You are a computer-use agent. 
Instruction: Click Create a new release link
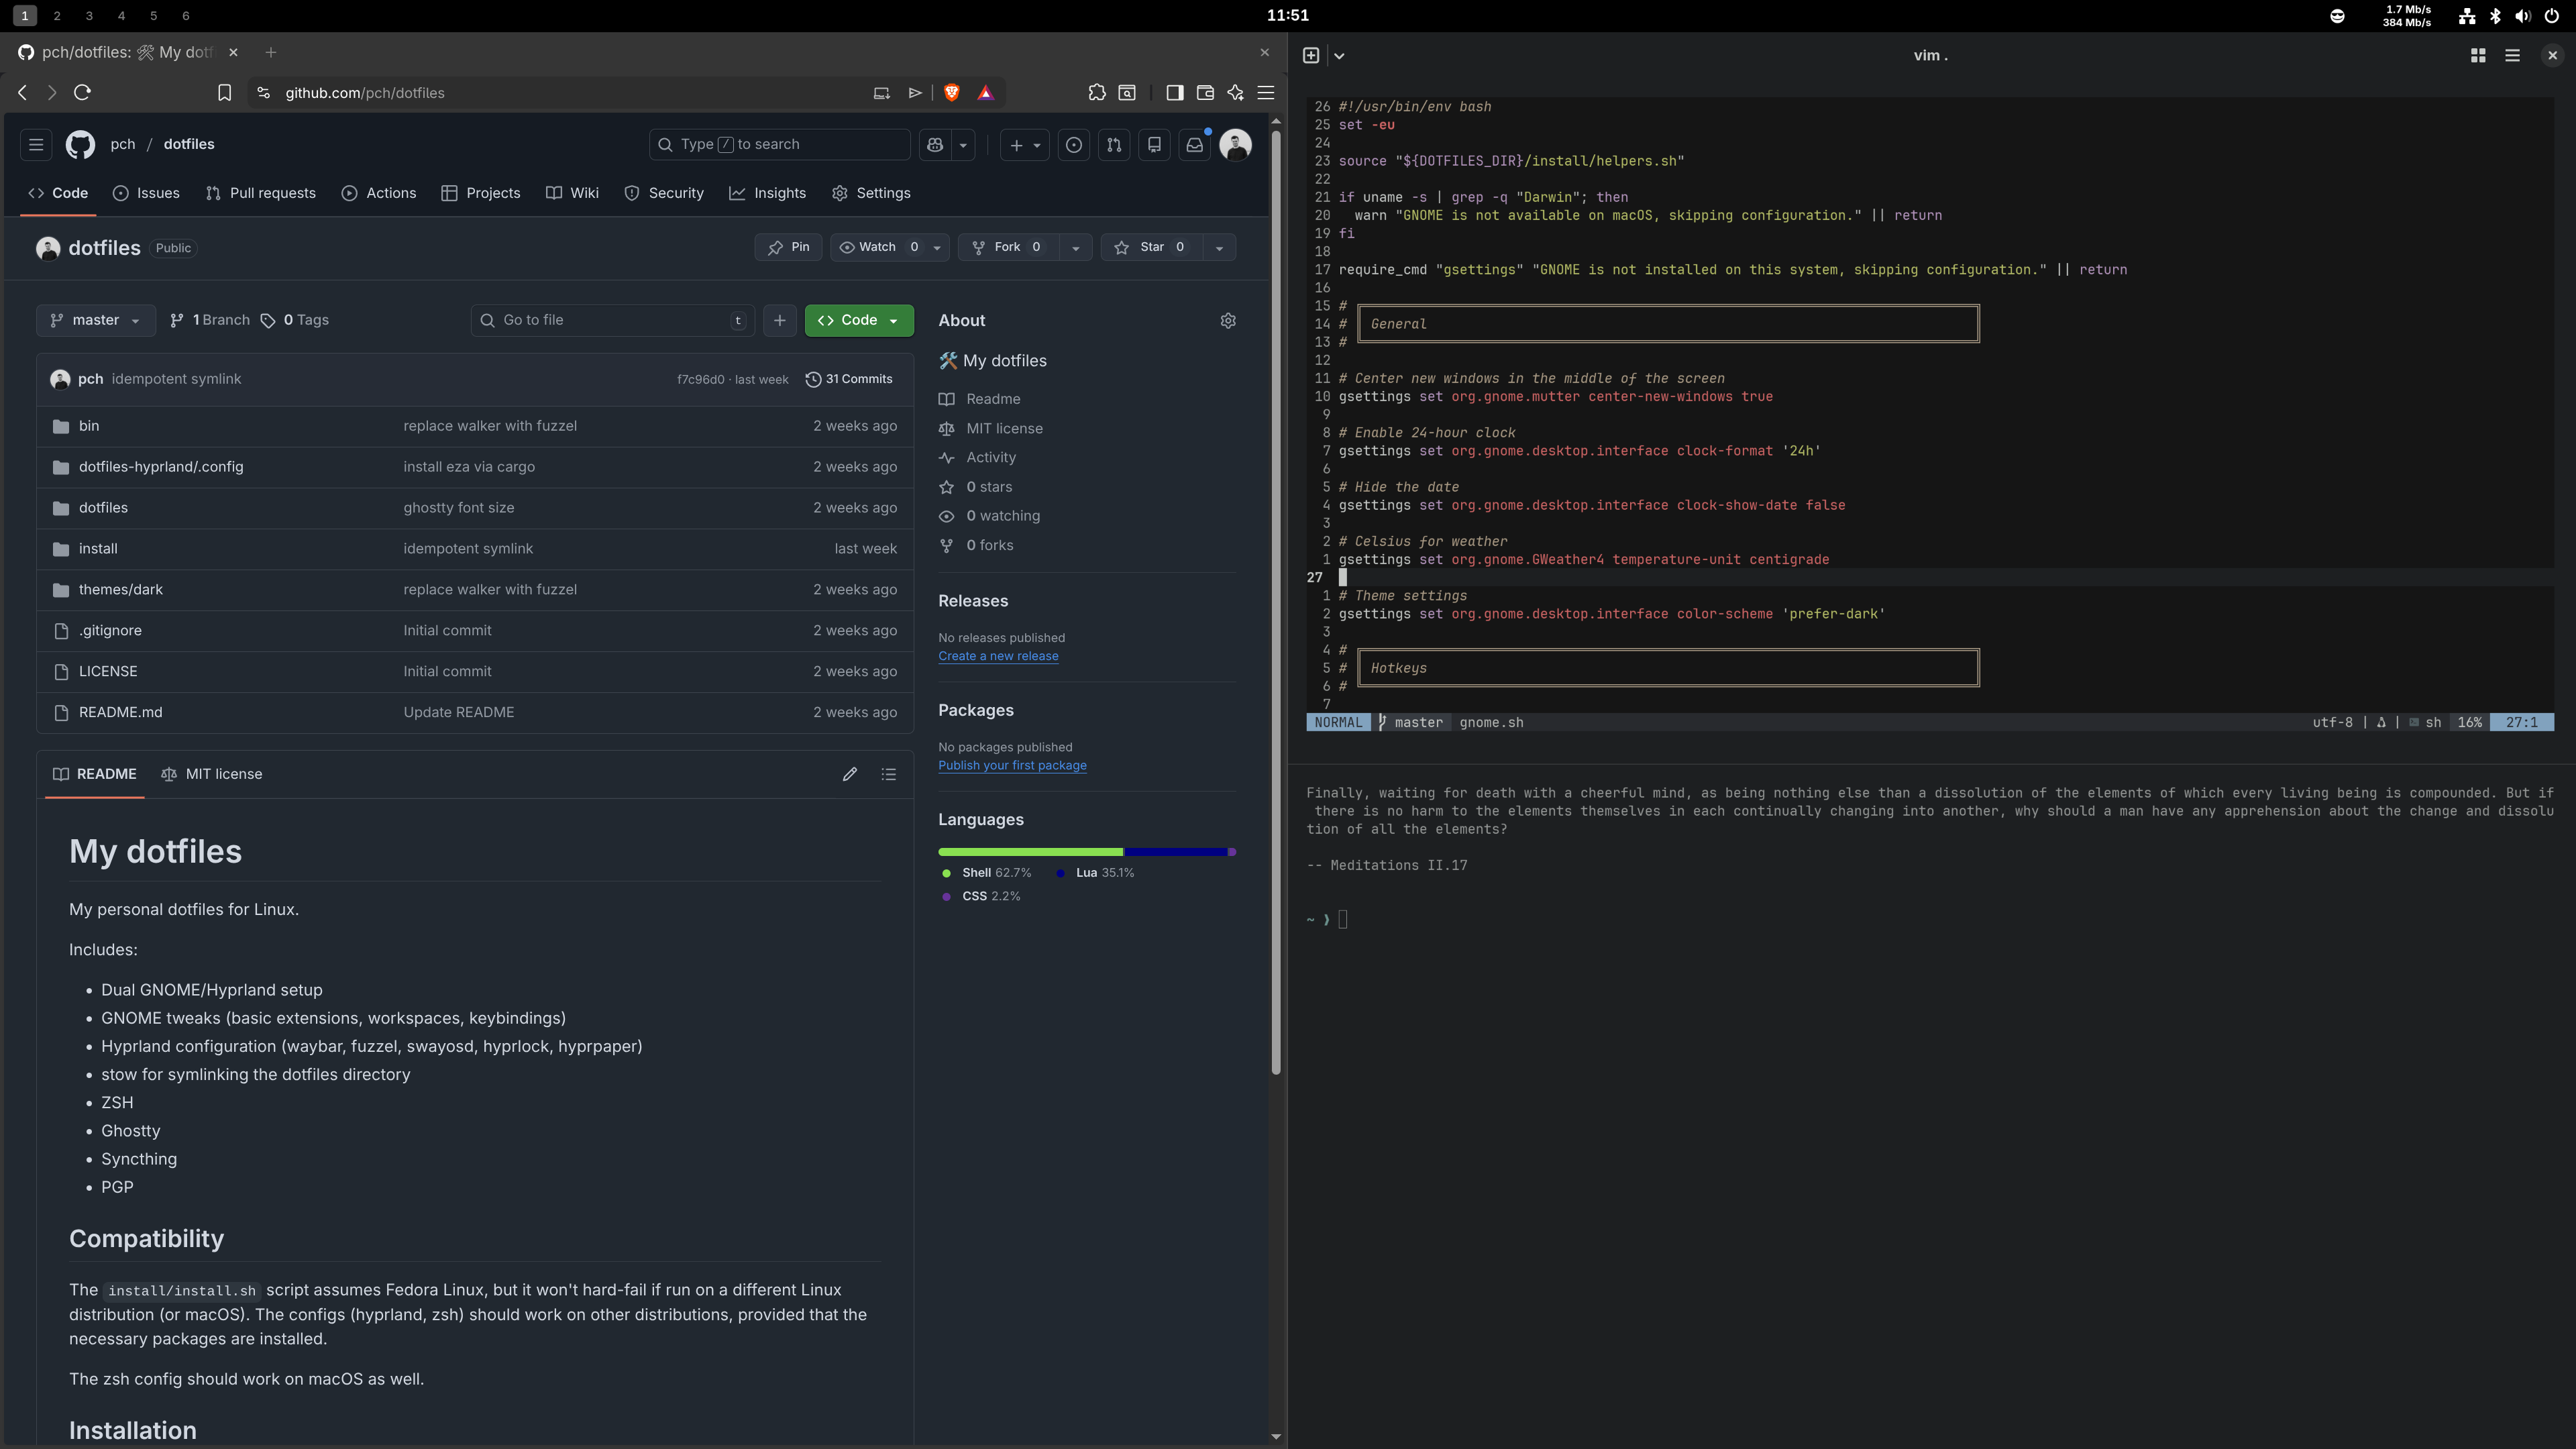point(997,656)
